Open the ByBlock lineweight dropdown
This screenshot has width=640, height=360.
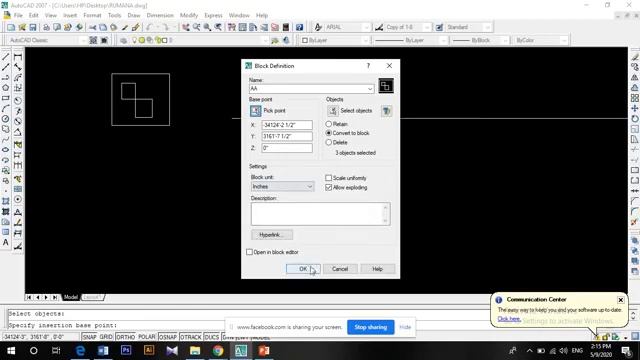click(x=505, y=40)
